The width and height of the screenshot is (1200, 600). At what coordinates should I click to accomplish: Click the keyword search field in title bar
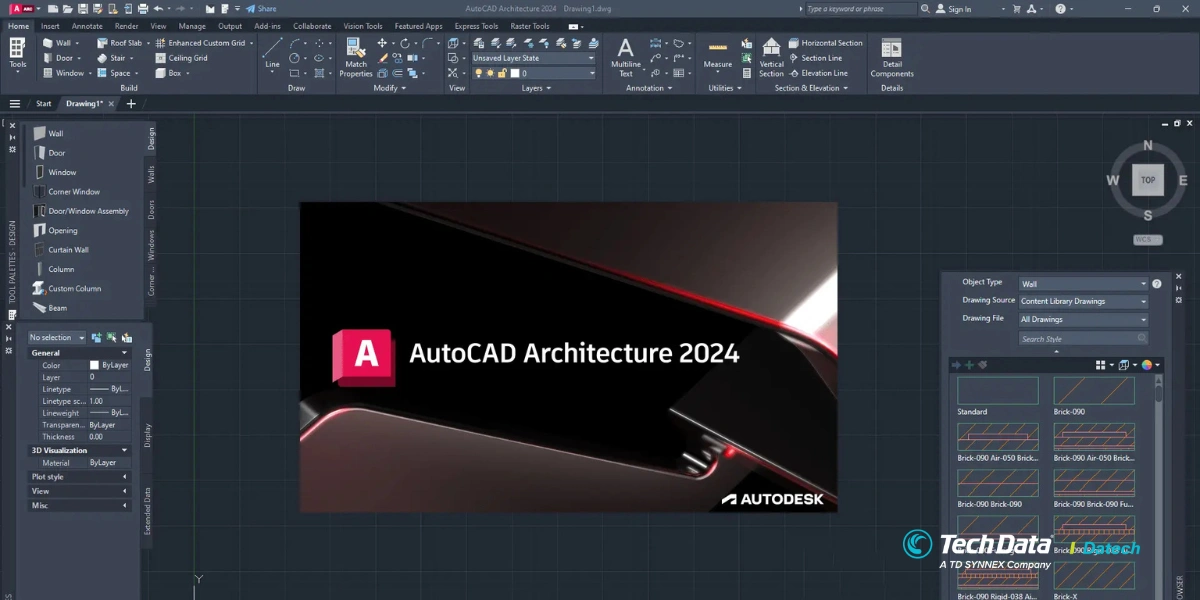tap(859, 9)
